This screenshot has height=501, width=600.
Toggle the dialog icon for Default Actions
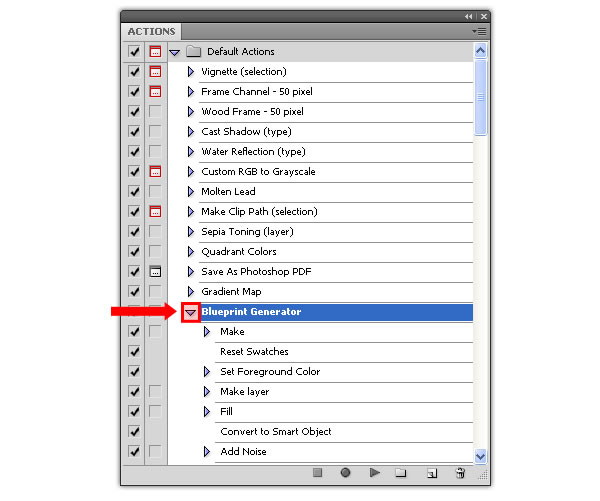point(155,52)
